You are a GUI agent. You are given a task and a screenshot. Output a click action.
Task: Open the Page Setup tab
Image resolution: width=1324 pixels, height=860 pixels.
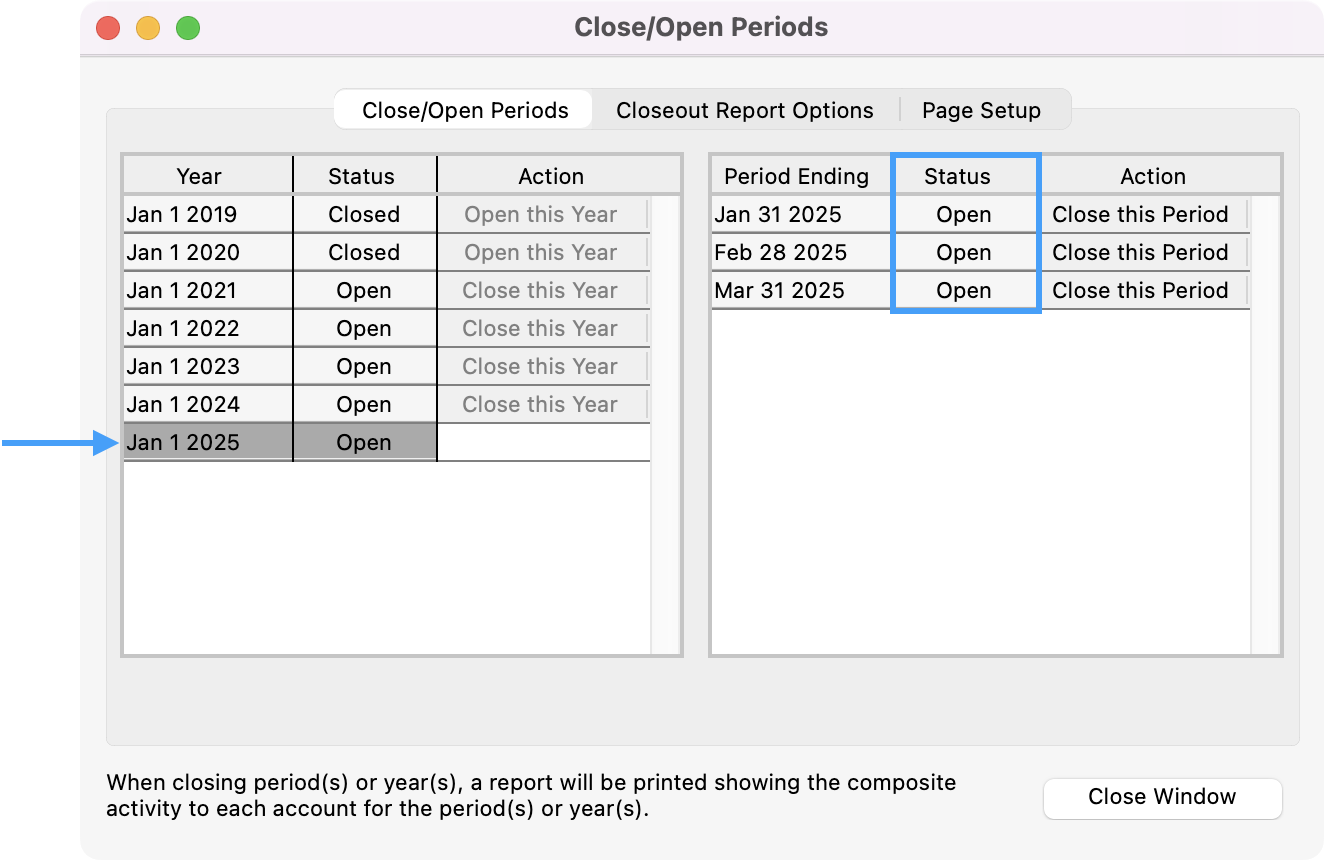point(981,110)
